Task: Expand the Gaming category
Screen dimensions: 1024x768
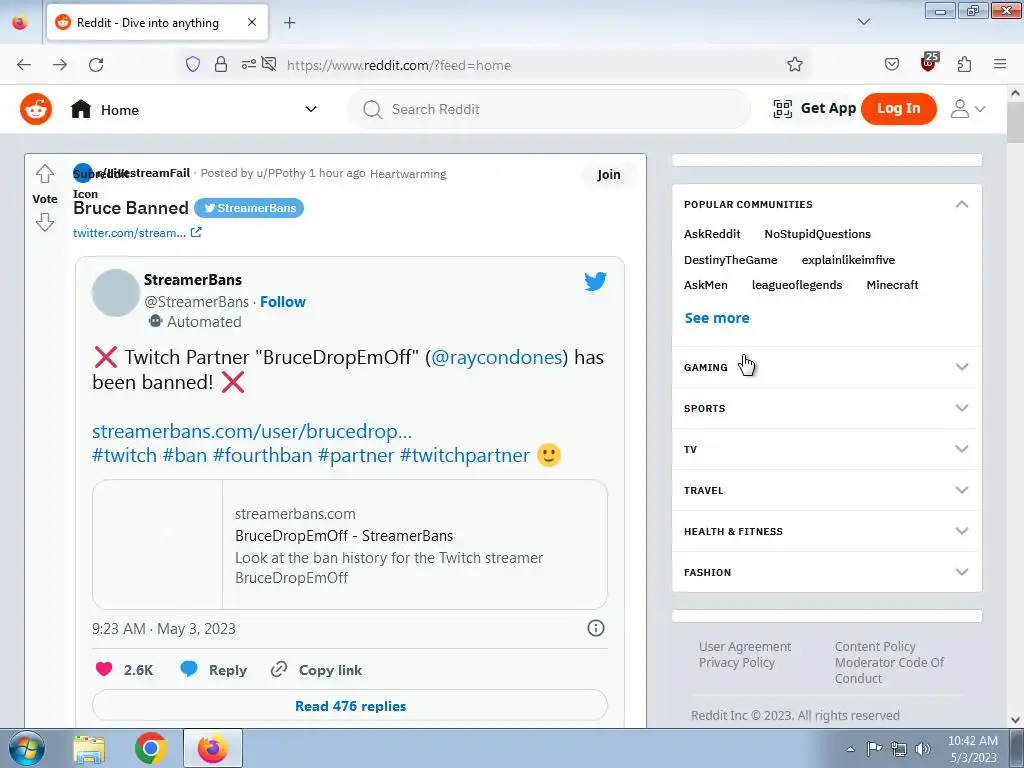Action: (826, 367)
